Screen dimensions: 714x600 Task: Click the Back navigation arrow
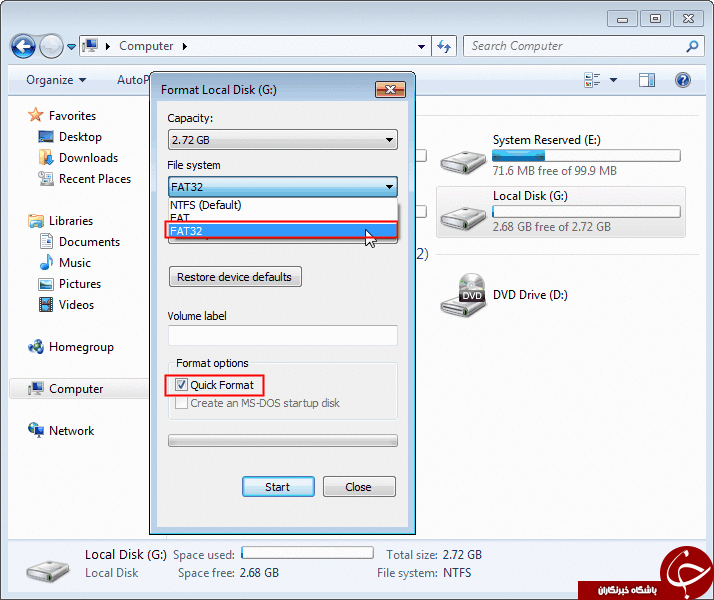click(23, 46)
